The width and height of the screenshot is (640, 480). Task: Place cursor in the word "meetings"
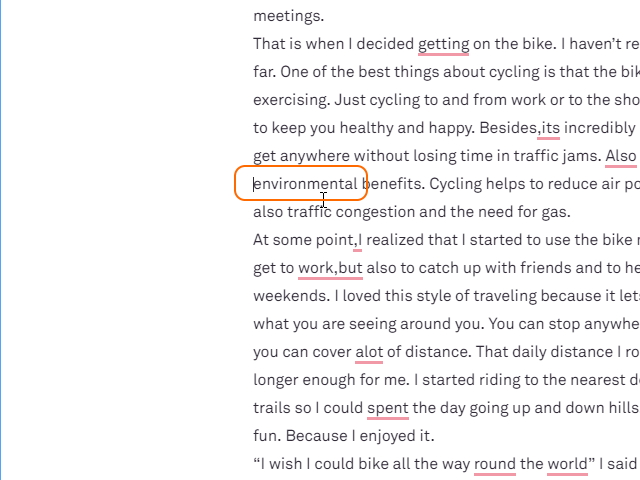tap(288, 16)
